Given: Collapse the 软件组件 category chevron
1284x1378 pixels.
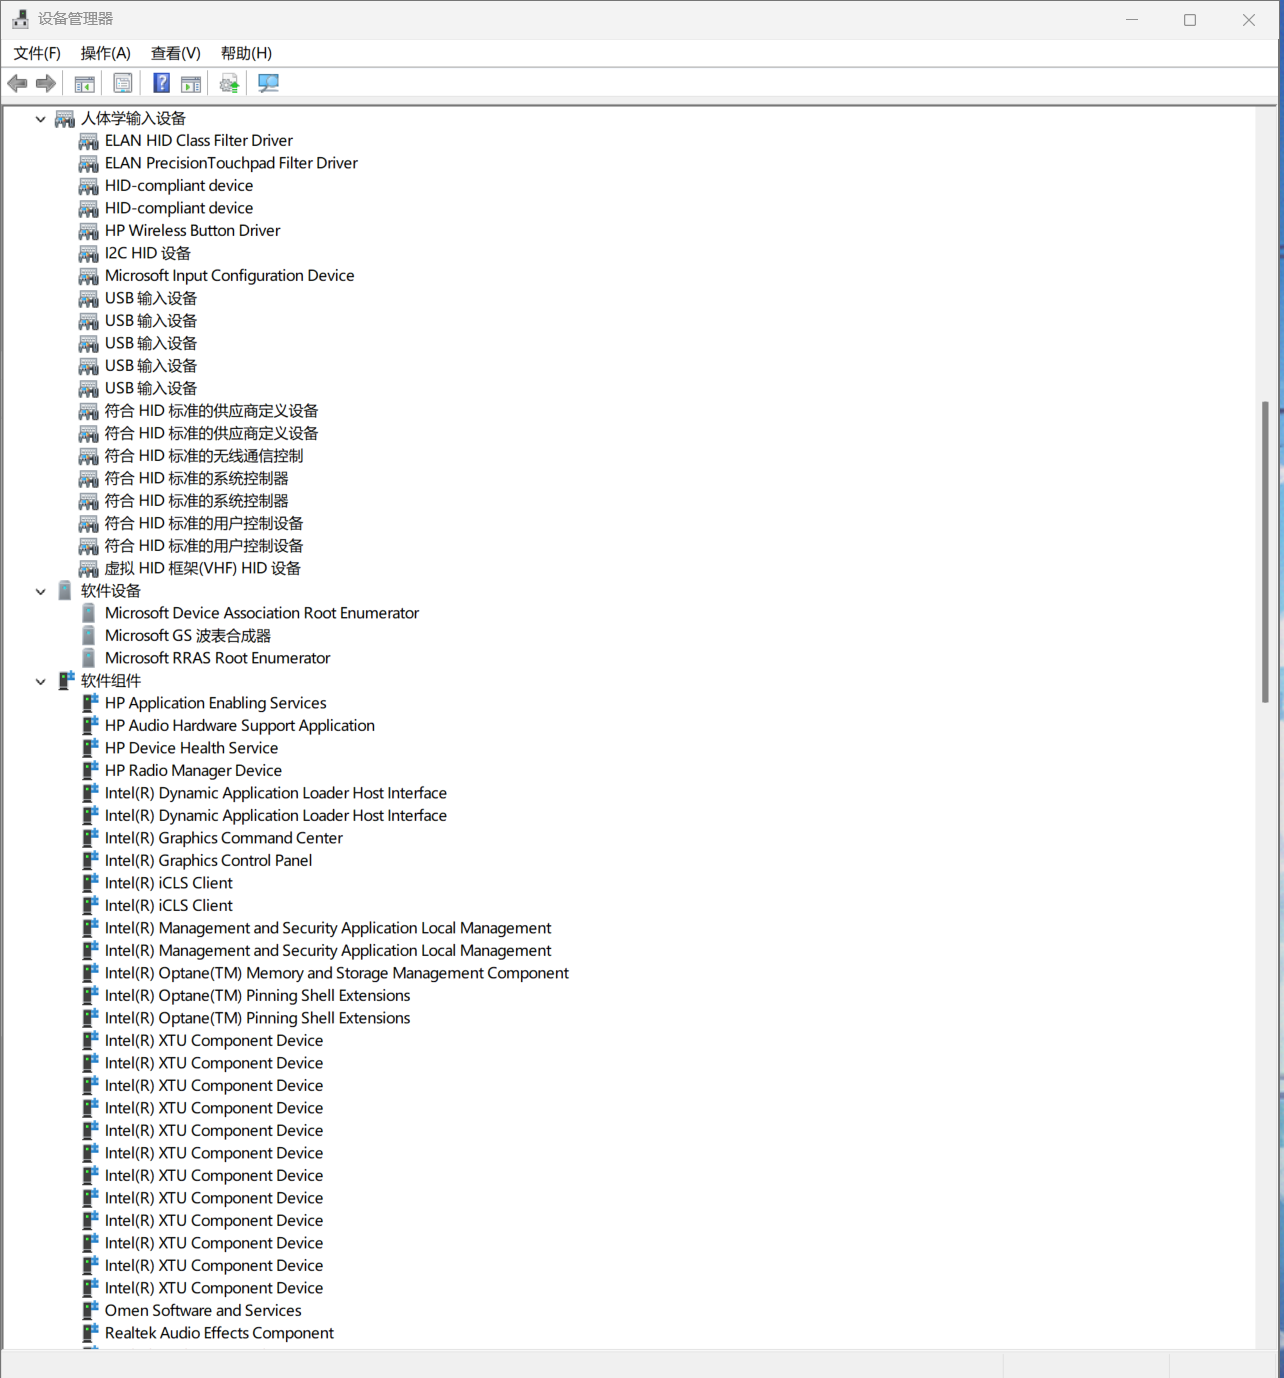Looking at the screenshot, I should (40, 681).
